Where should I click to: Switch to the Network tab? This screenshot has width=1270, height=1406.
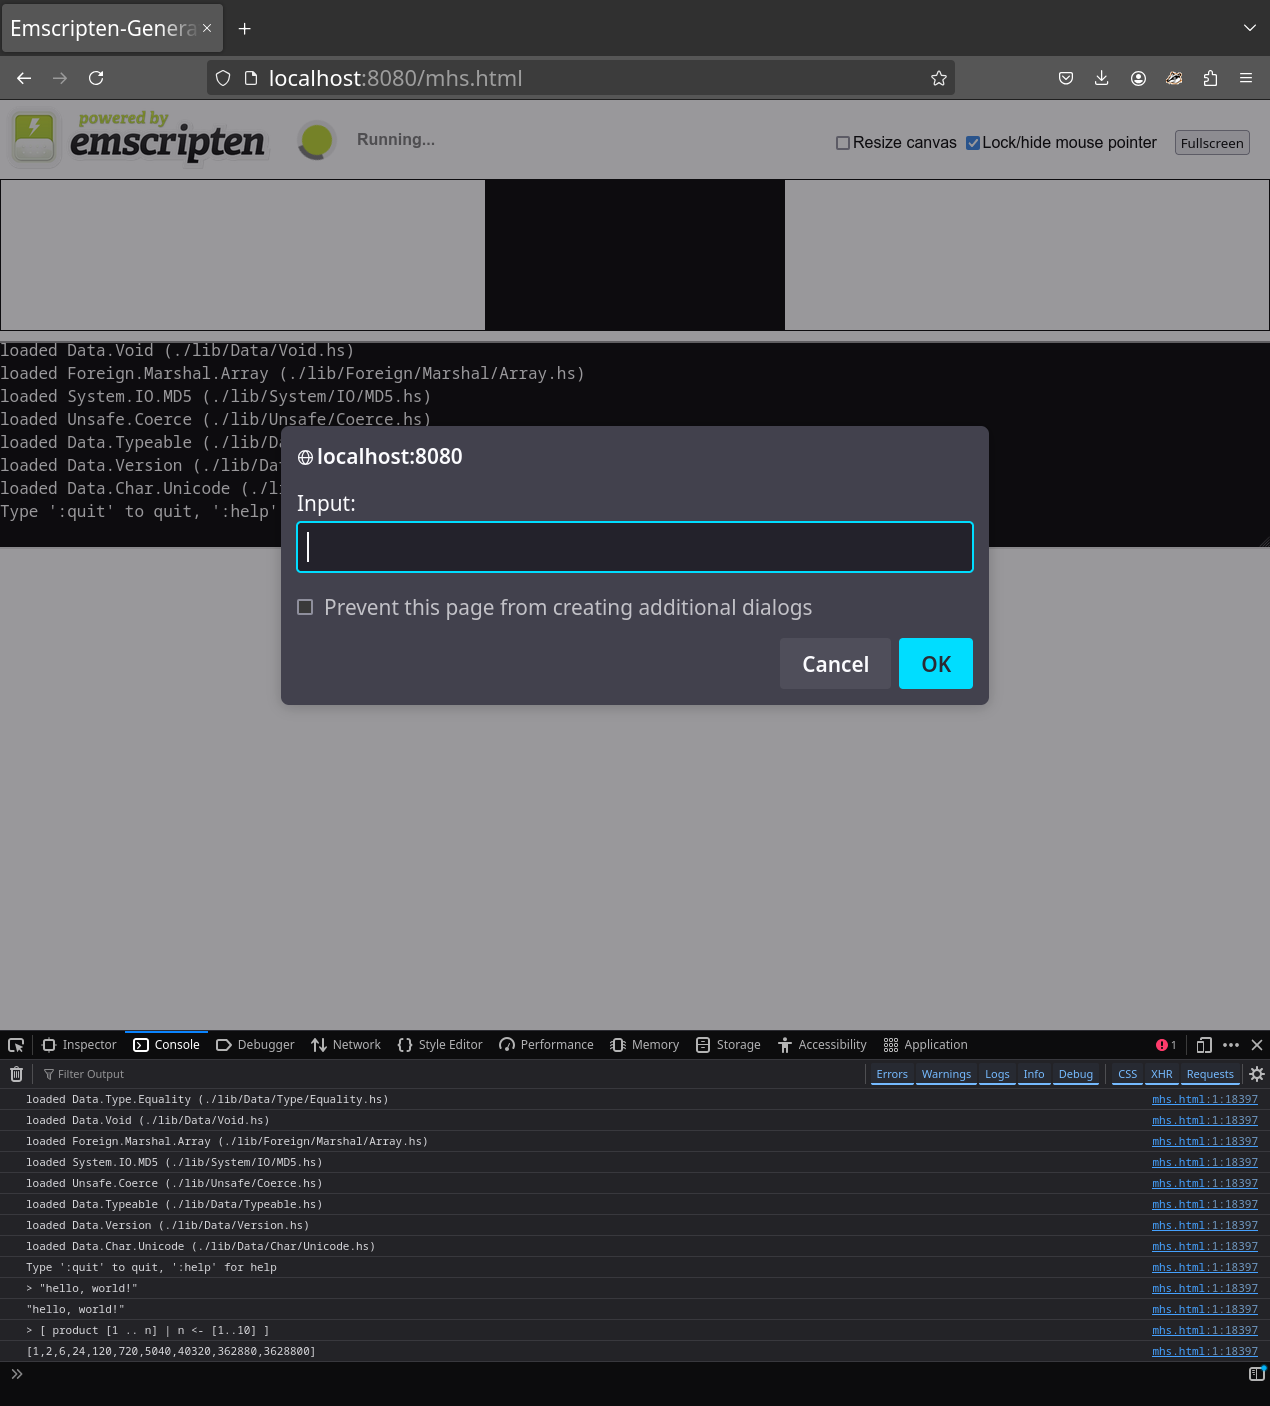(346, 1045)
